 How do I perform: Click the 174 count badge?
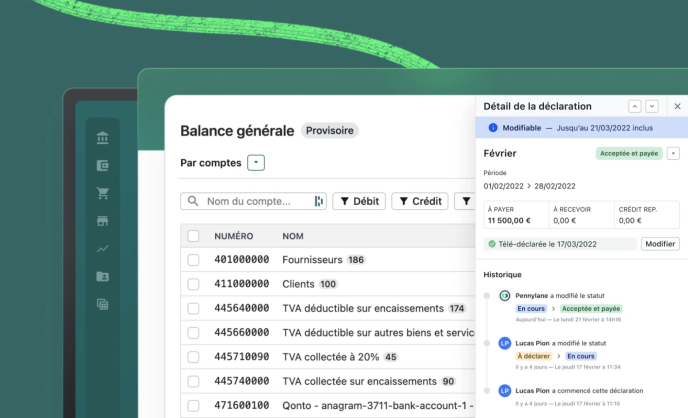[x=456, y=308]
